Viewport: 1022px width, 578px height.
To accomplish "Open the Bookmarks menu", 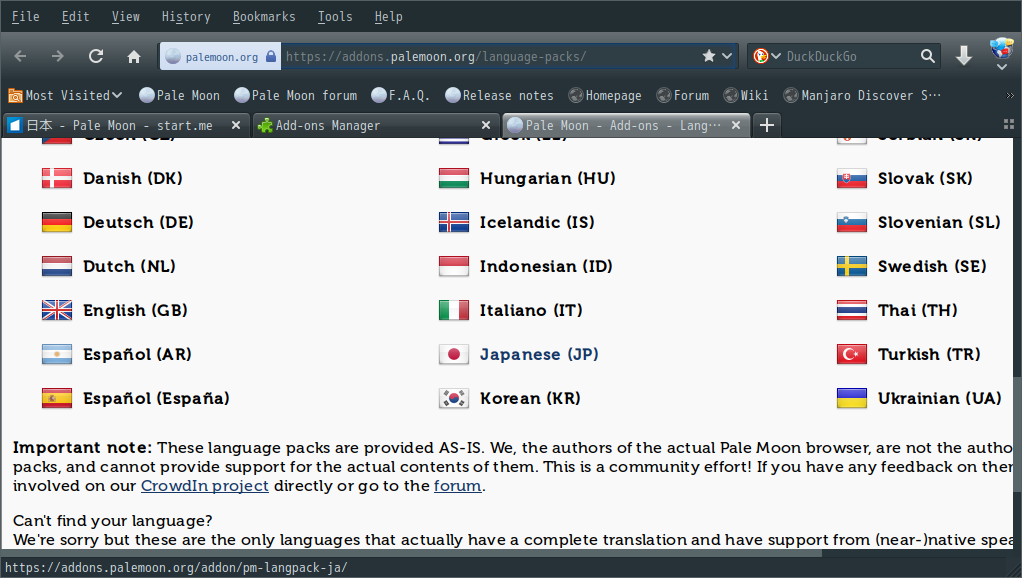I will [x=264, y=16].
